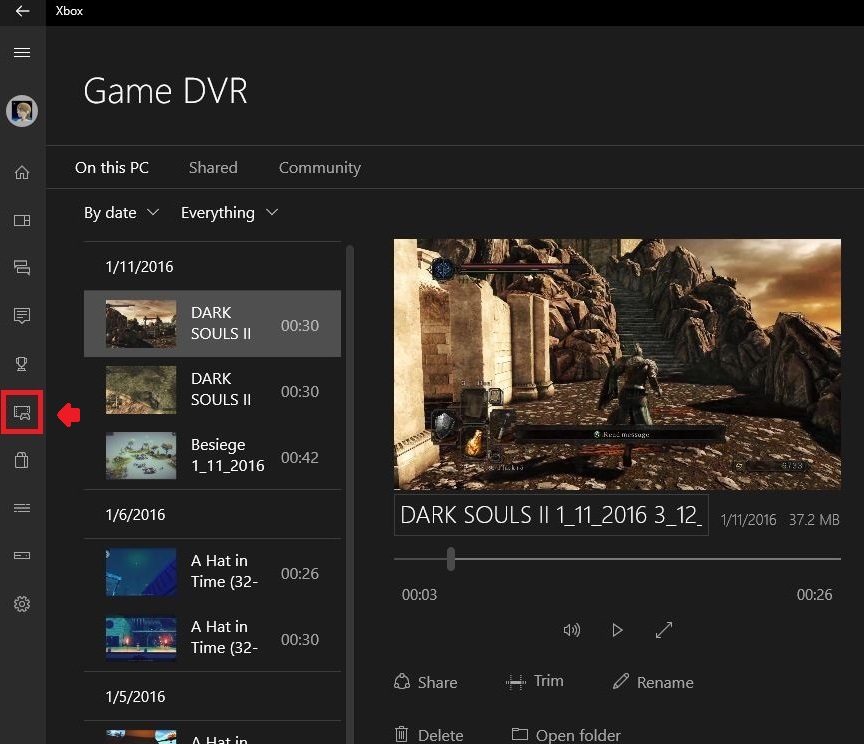The height and width of the screenshot is (744, 864).
Task: Open the Connect console icon
Action: coord(22,556)
